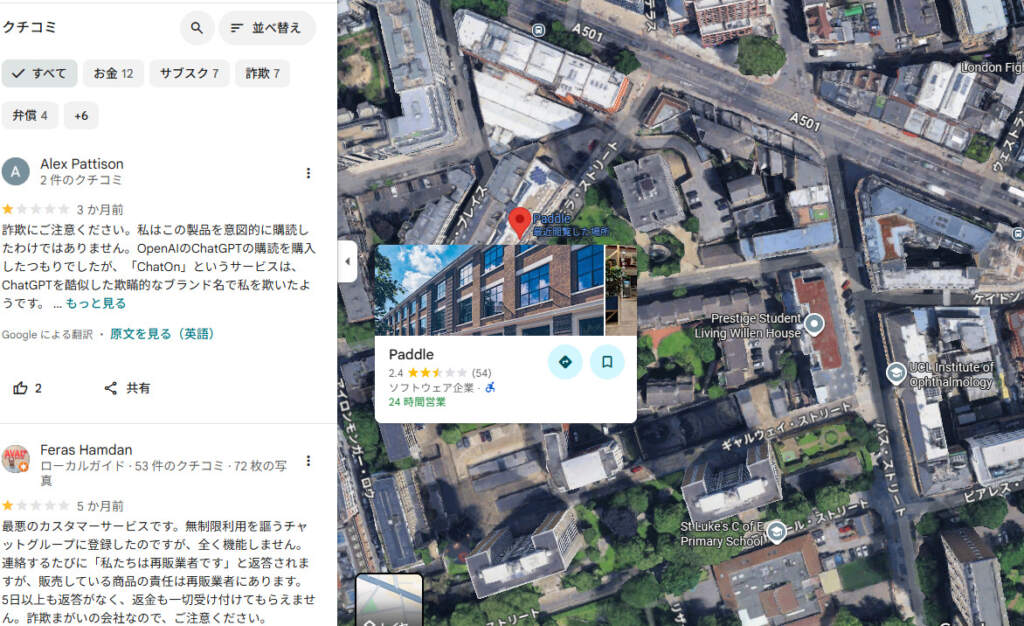Click the red Paddle map pin

pyautogui.click(x=519, y=223)
